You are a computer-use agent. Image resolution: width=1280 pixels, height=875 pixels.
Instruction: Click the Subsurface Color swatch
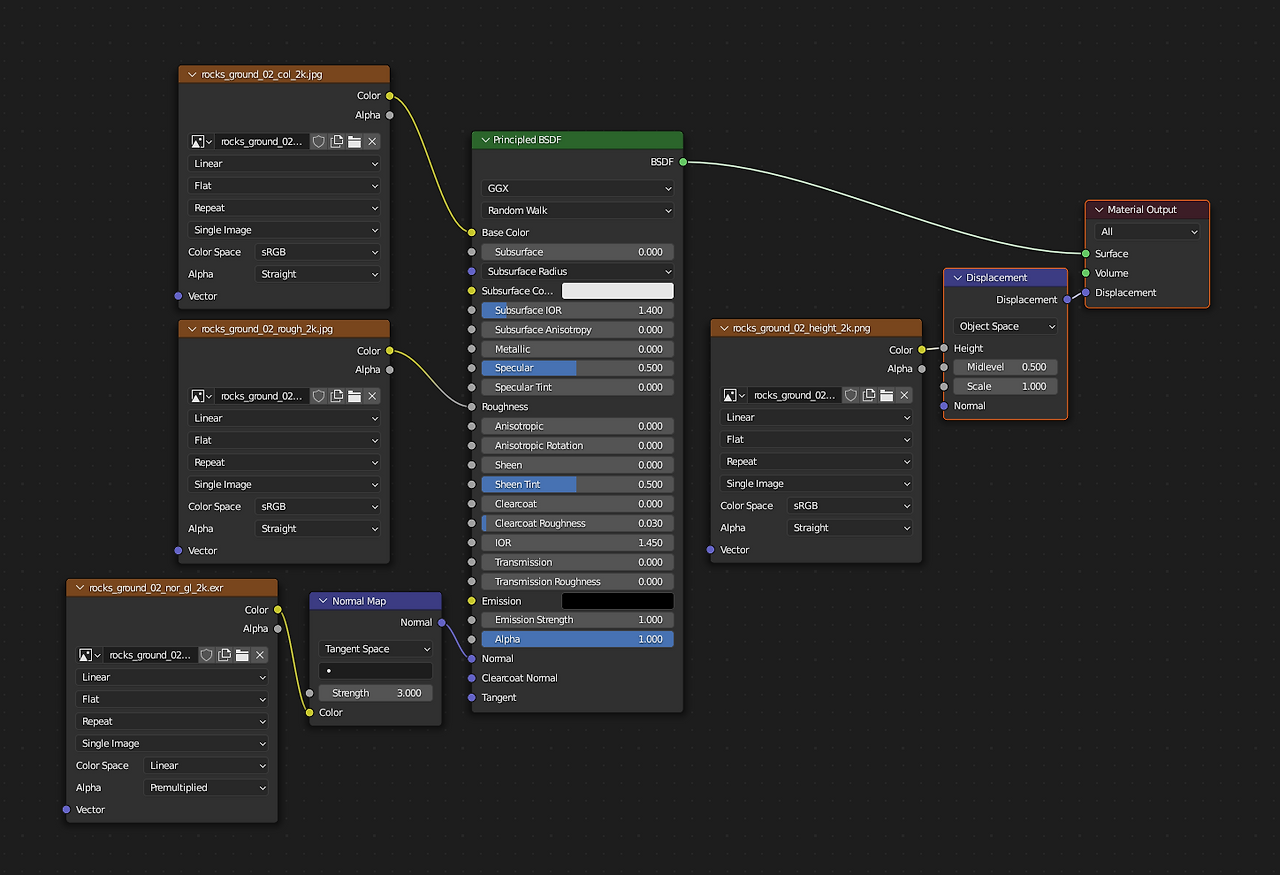(x=617, y=290)
